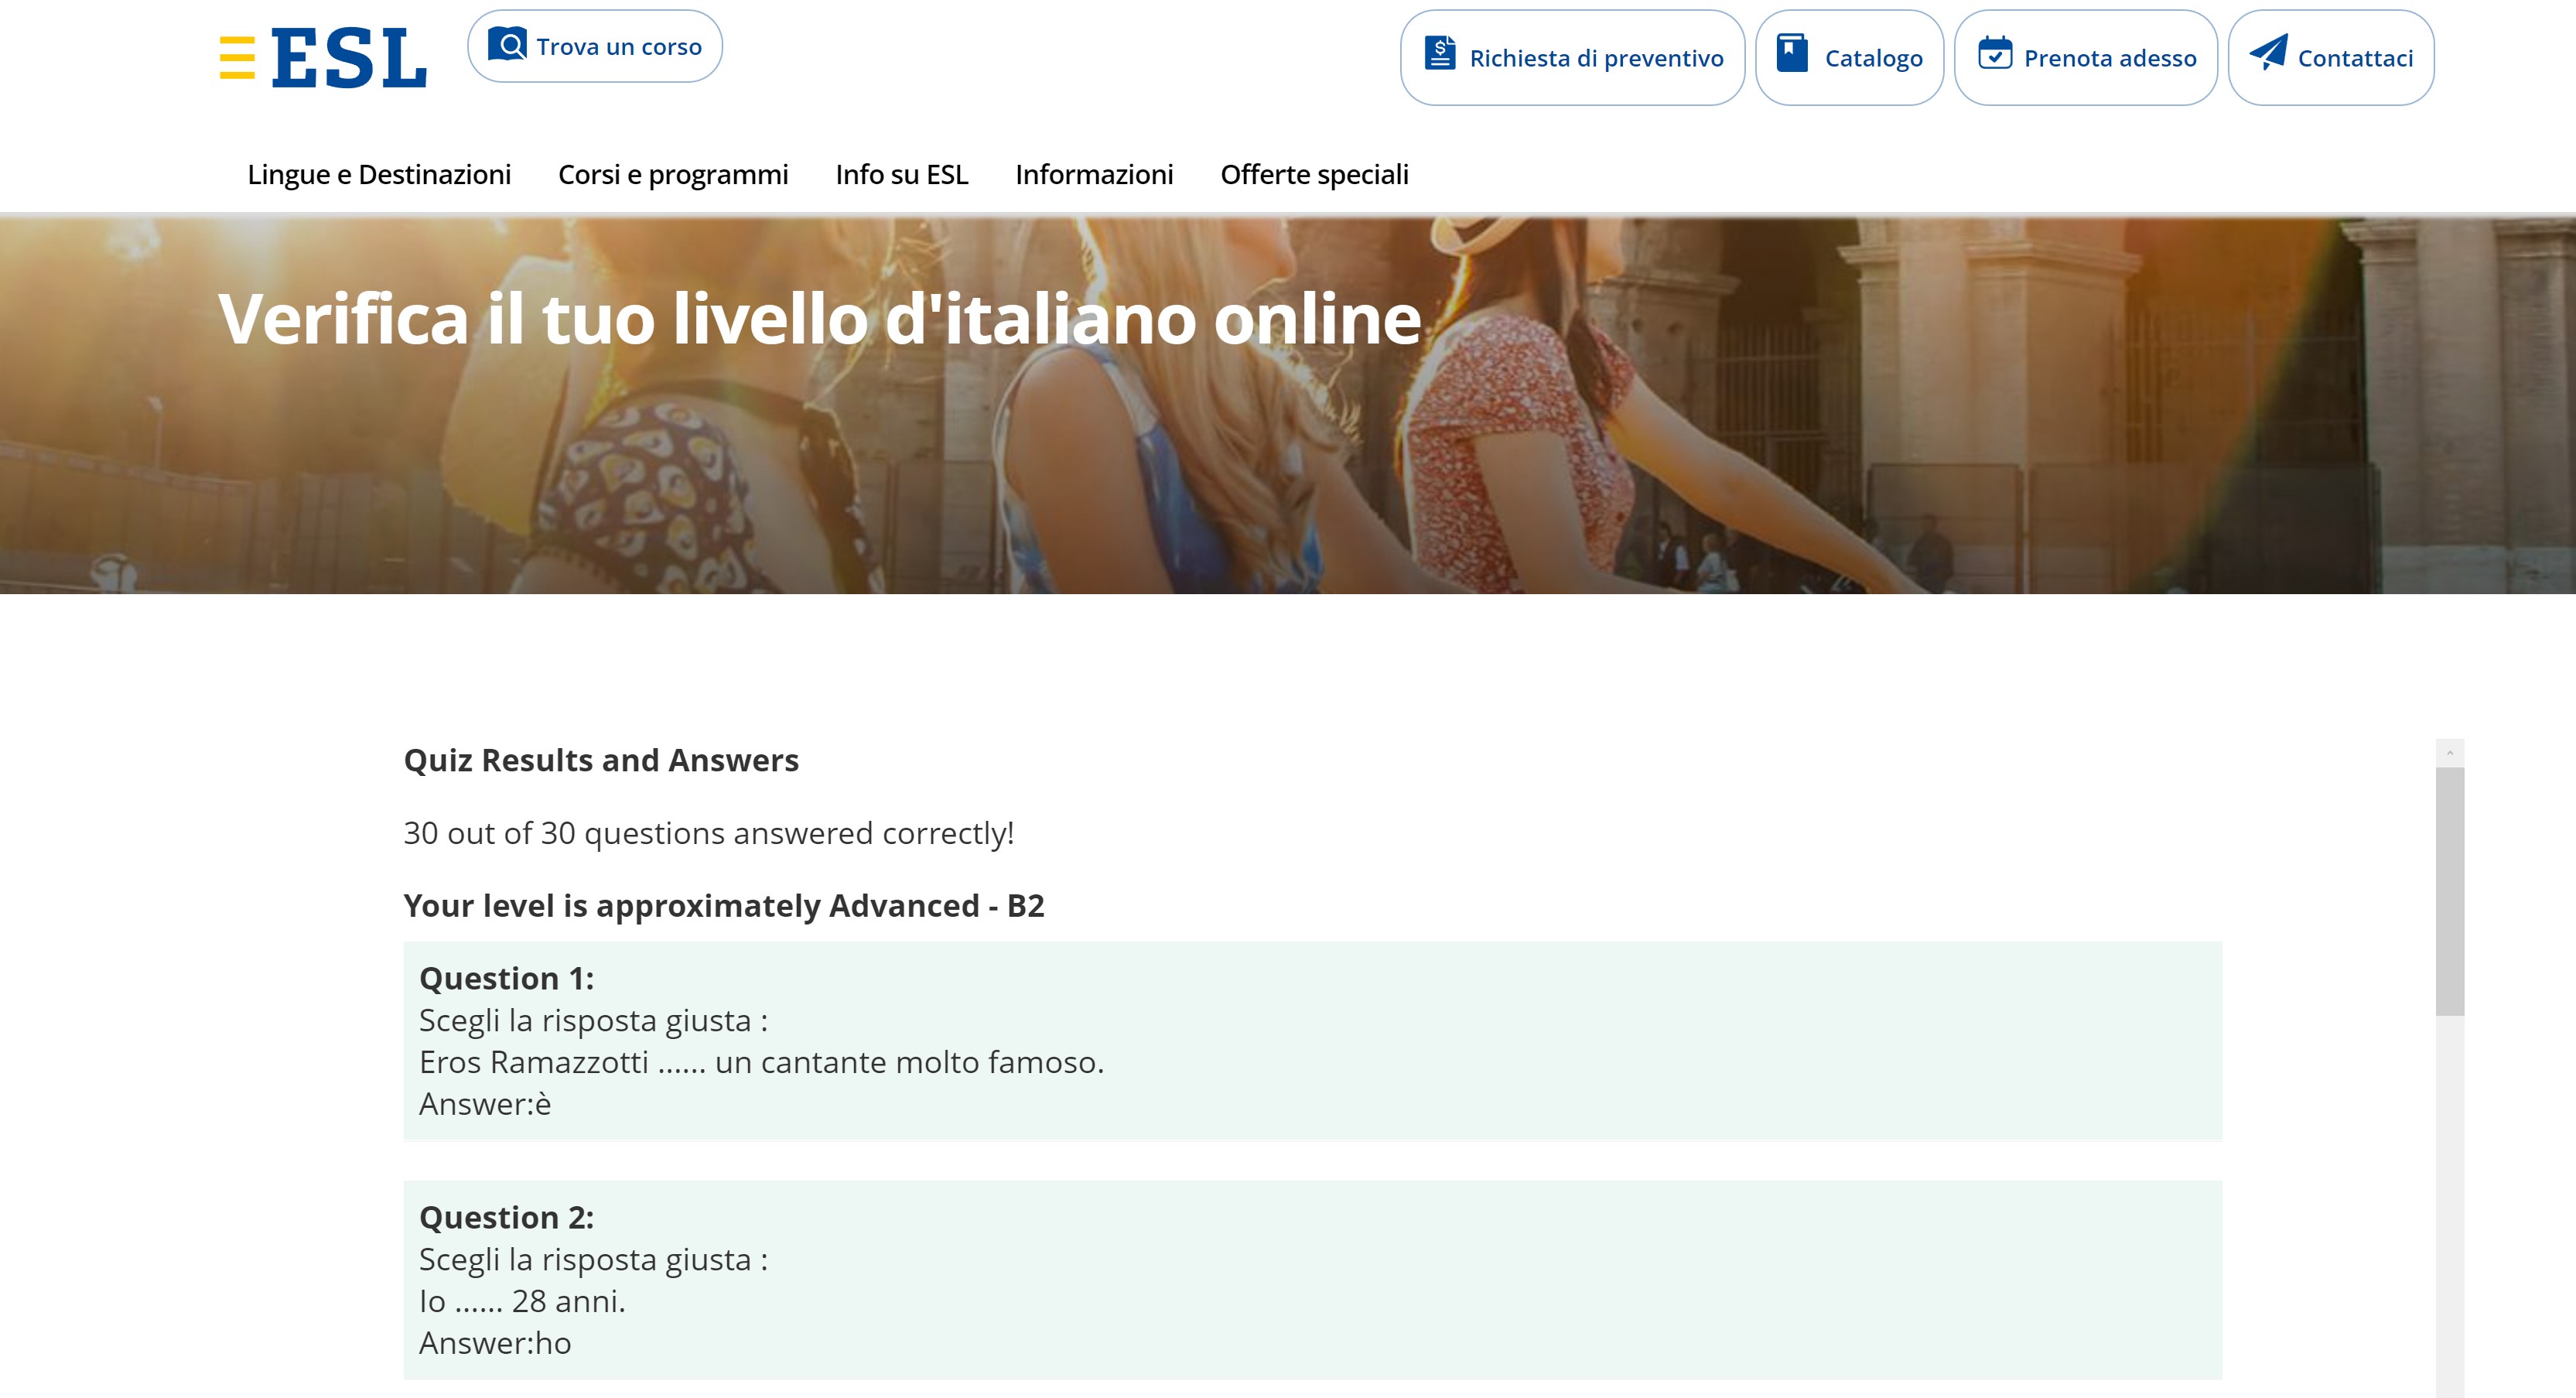
Task: Click the Catalogo button text
Action: [x=1873, y=59]
